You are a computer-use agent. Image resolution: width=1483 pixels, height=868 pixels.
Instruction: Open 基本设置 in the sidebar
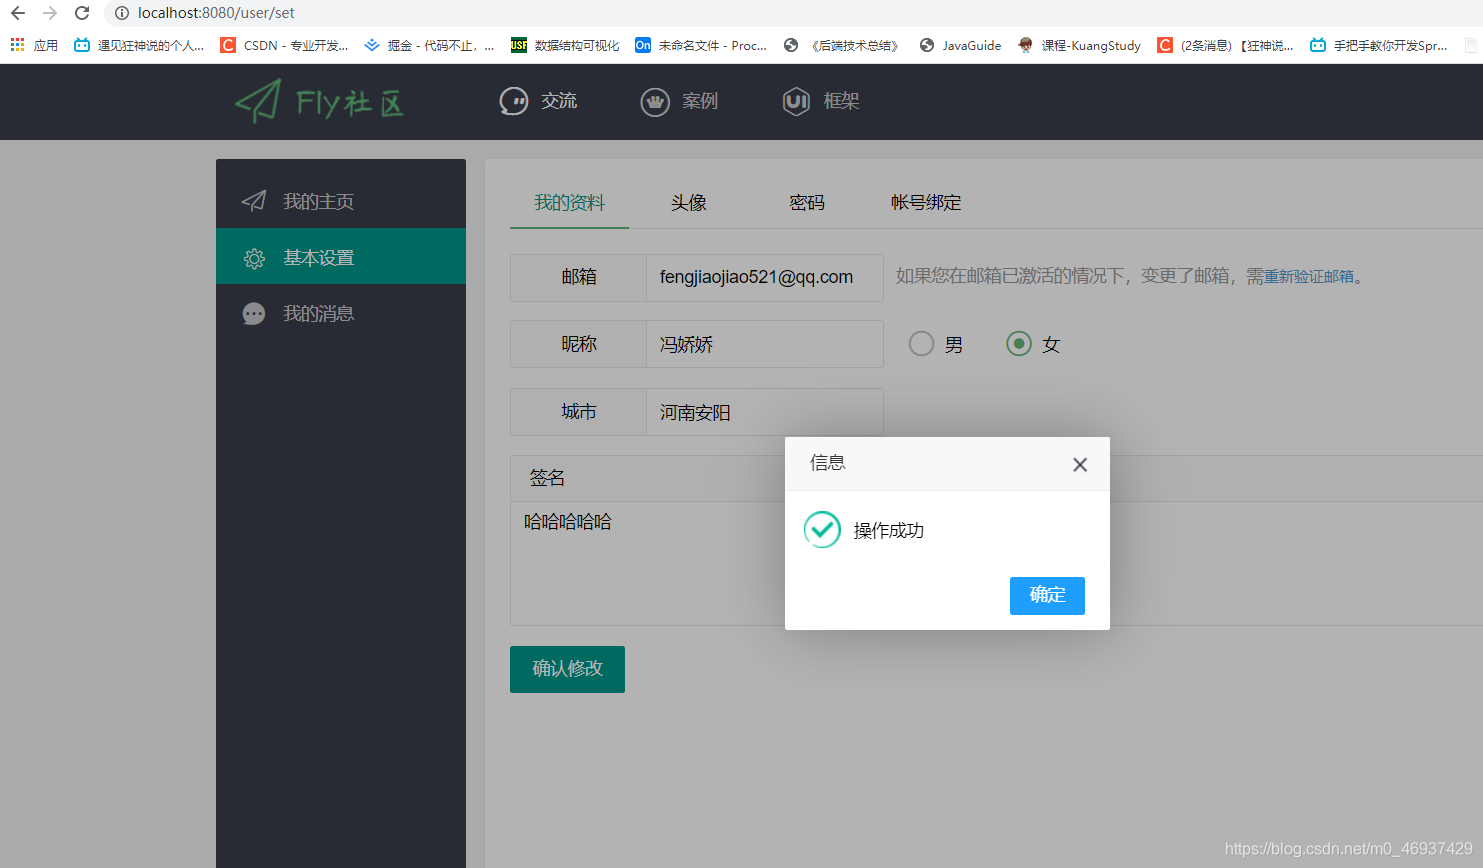(x=341, y=257)
